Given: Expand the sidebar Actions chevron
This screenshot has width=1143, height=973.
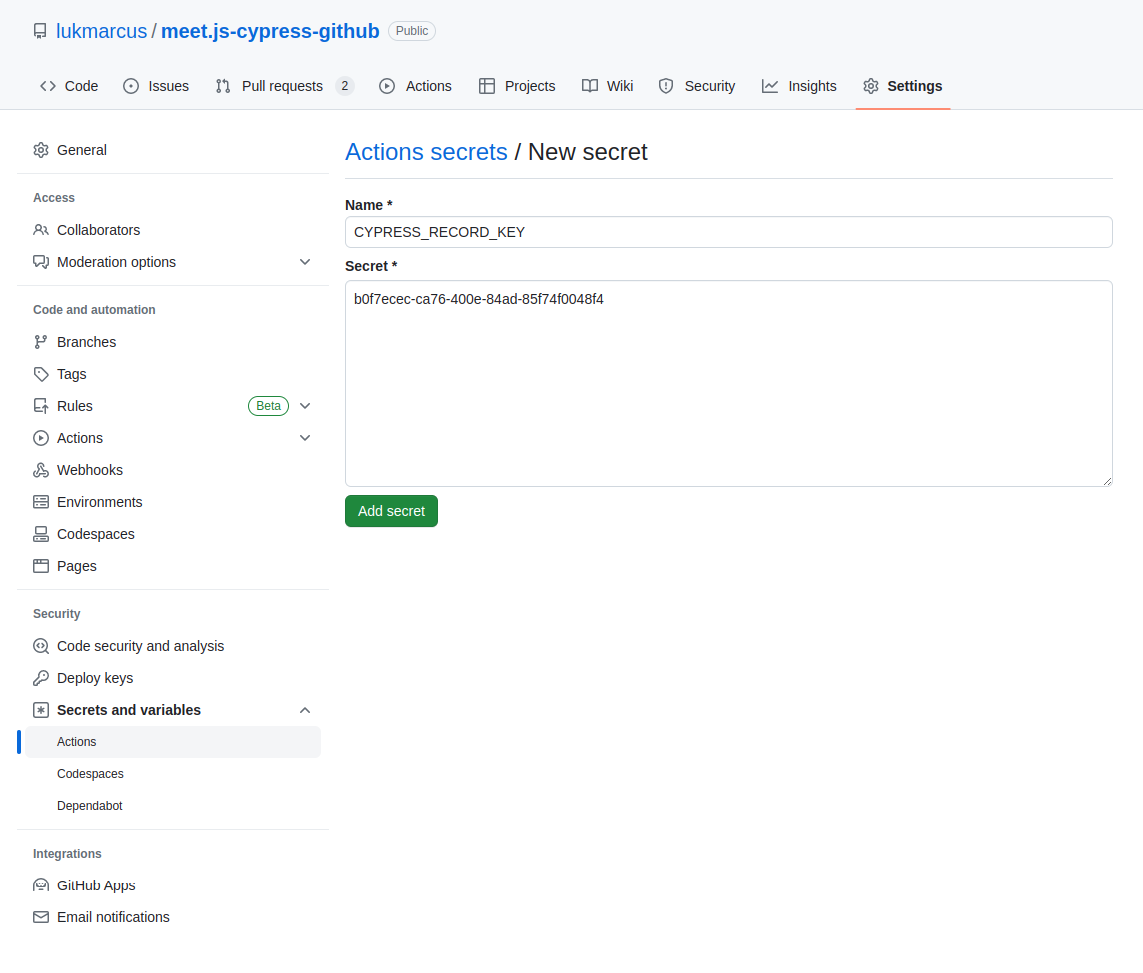Looking at the screenshot, I should tap(305, 439).
